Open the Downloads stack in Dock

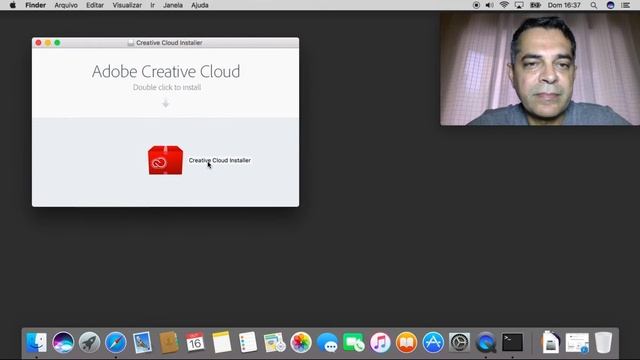click(x=577, y=342)
